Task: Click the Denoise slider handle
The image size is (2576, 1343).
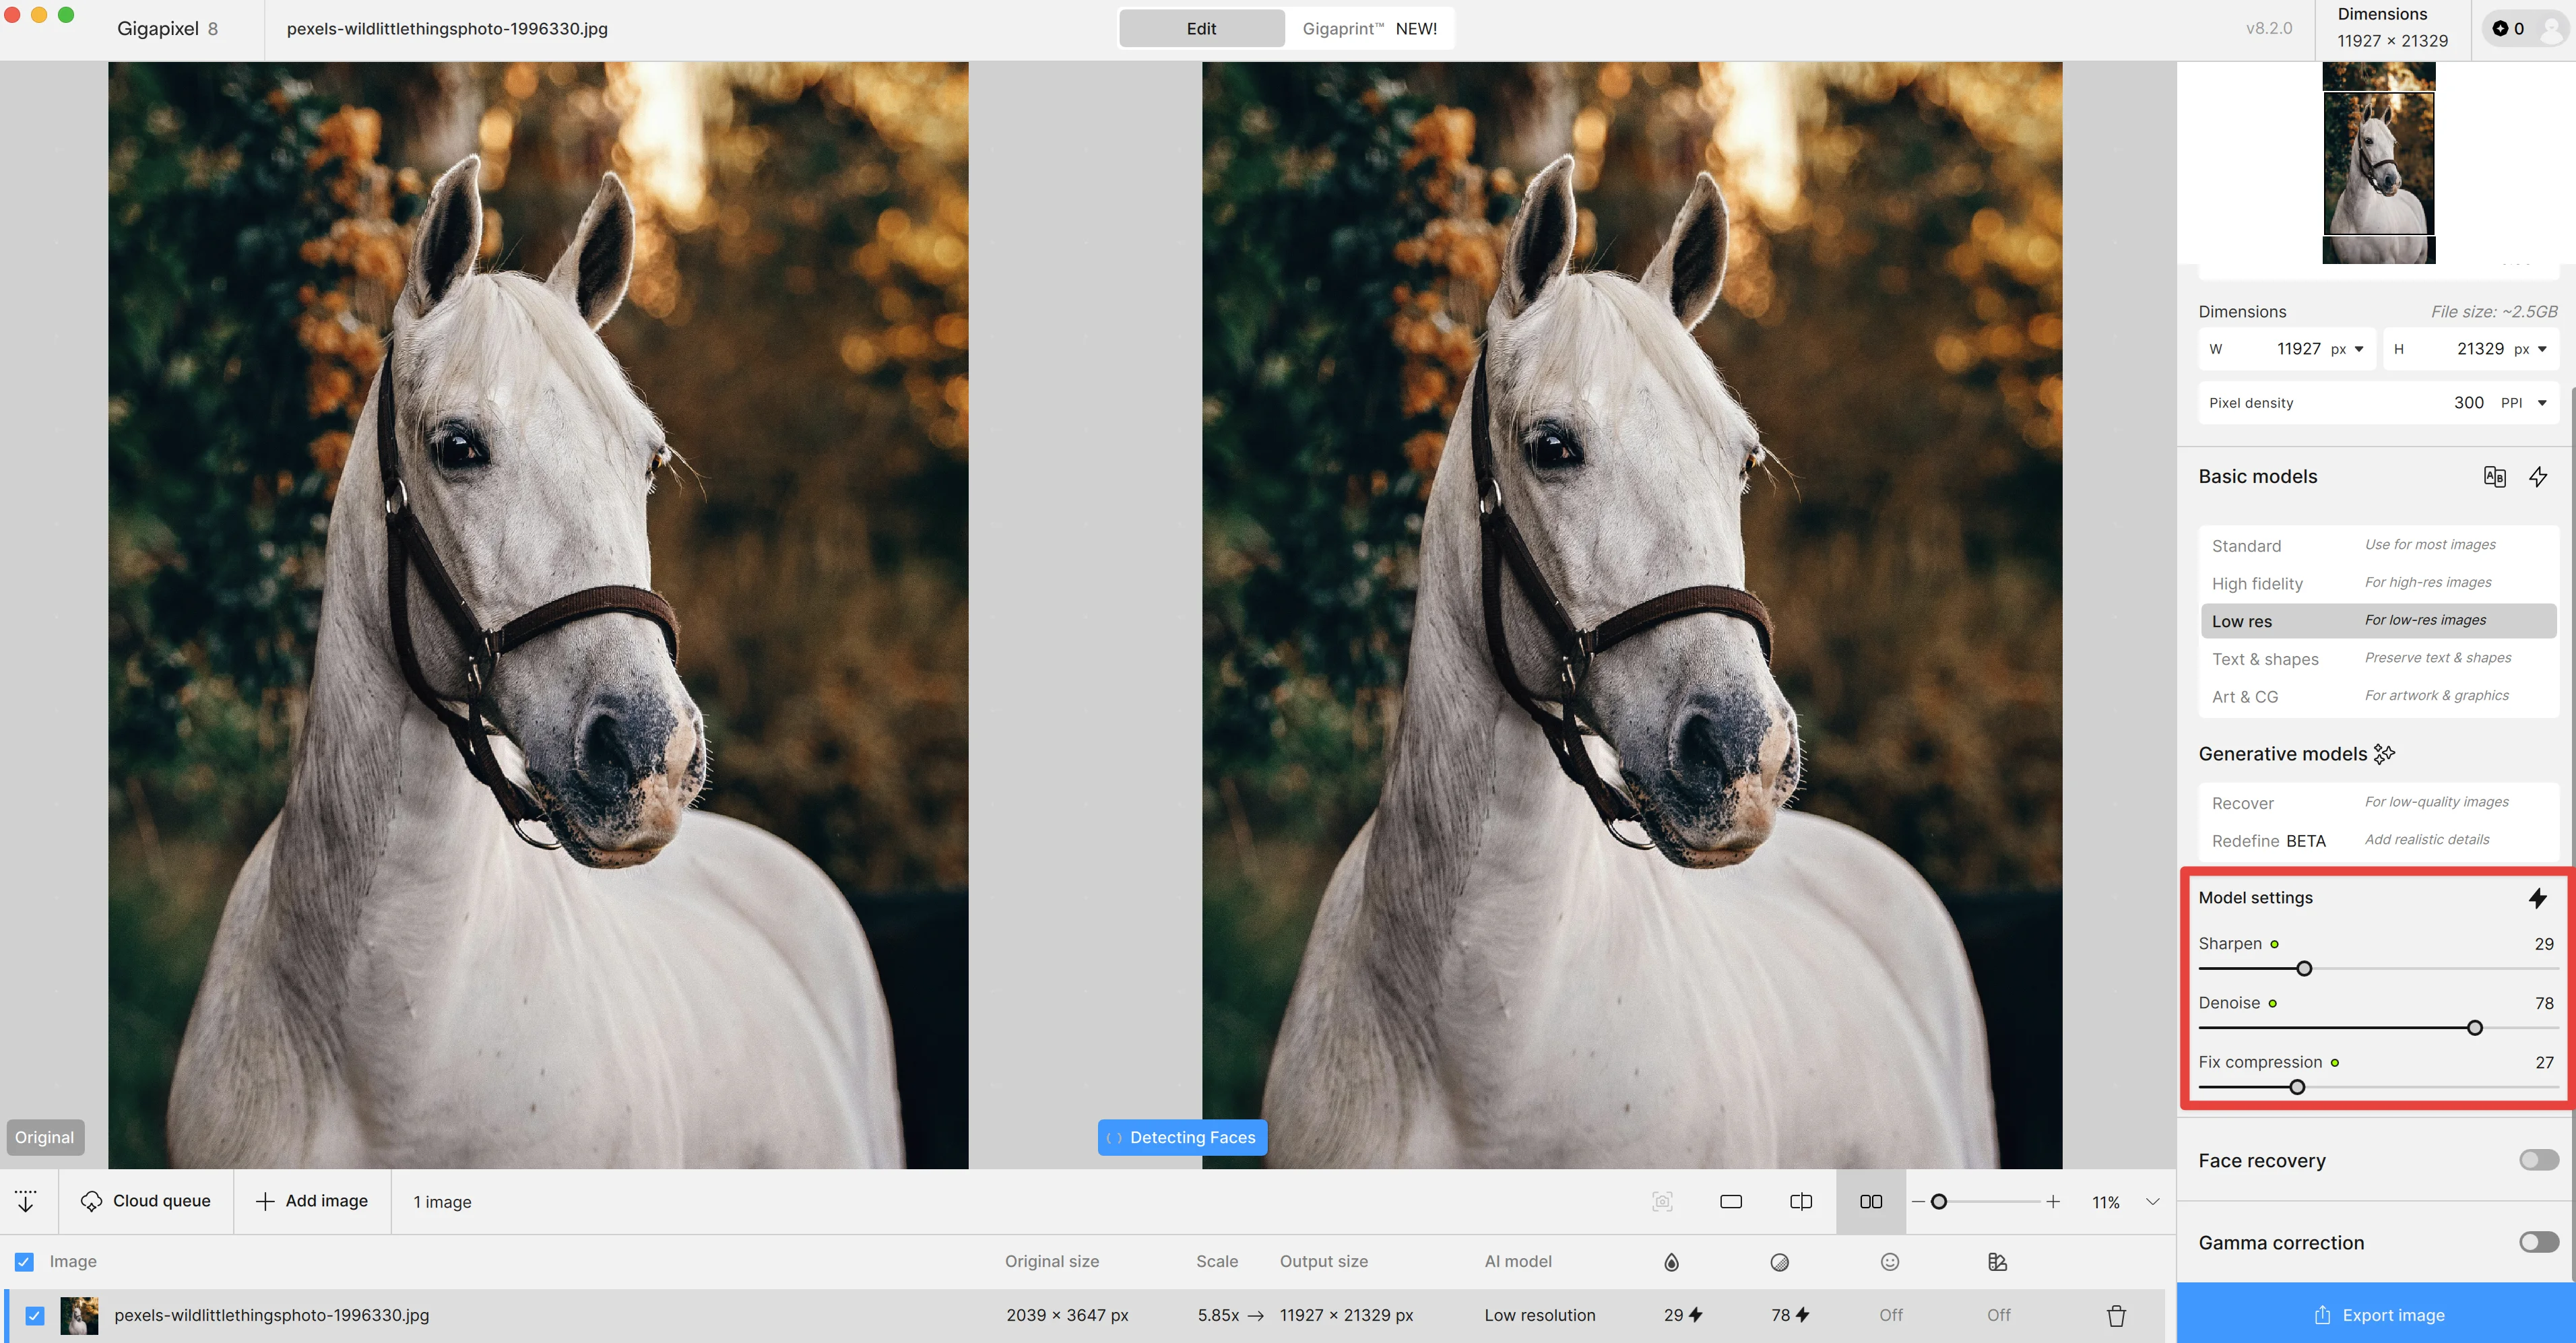Action: tap(2475, 1028)
